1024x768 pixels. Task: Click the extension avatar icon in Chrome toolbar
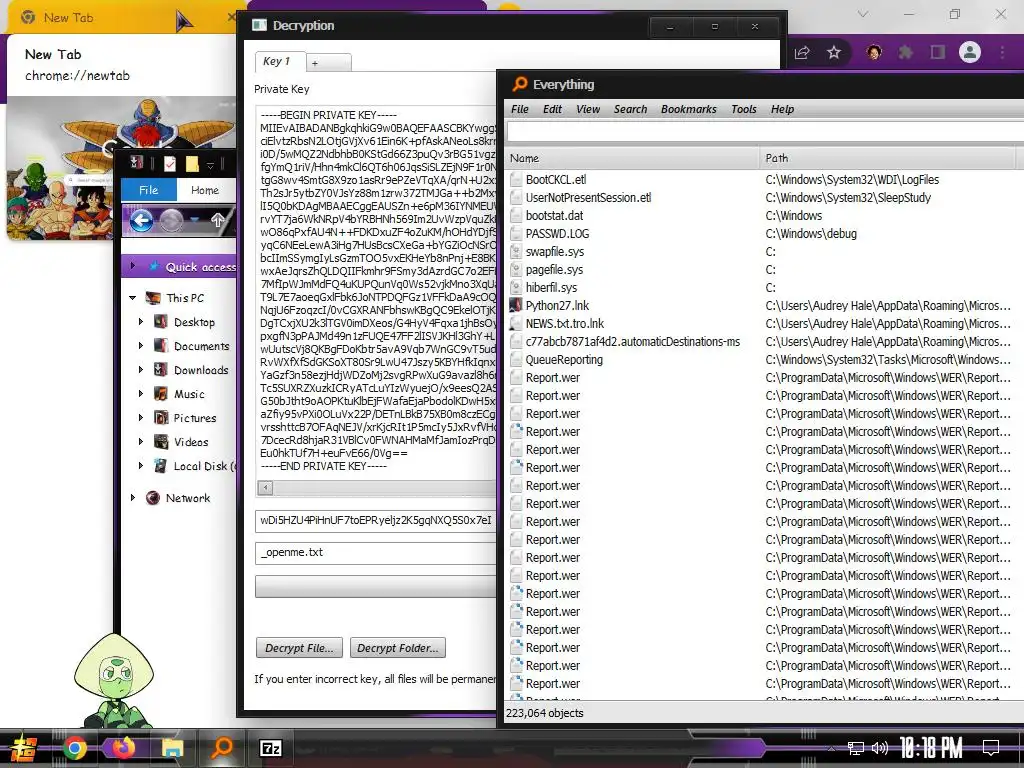(x=874, y=52)
